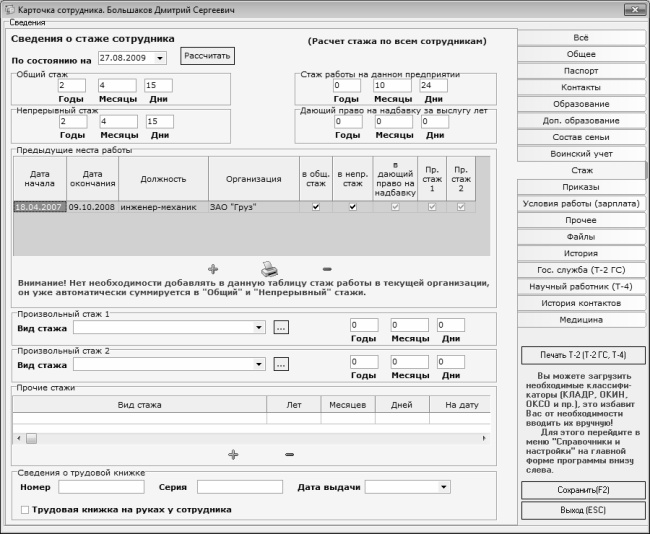Click the ellipsis button for Произвольный стаж 1
Viewport: 650px width, 534px height.
[281, 327]
